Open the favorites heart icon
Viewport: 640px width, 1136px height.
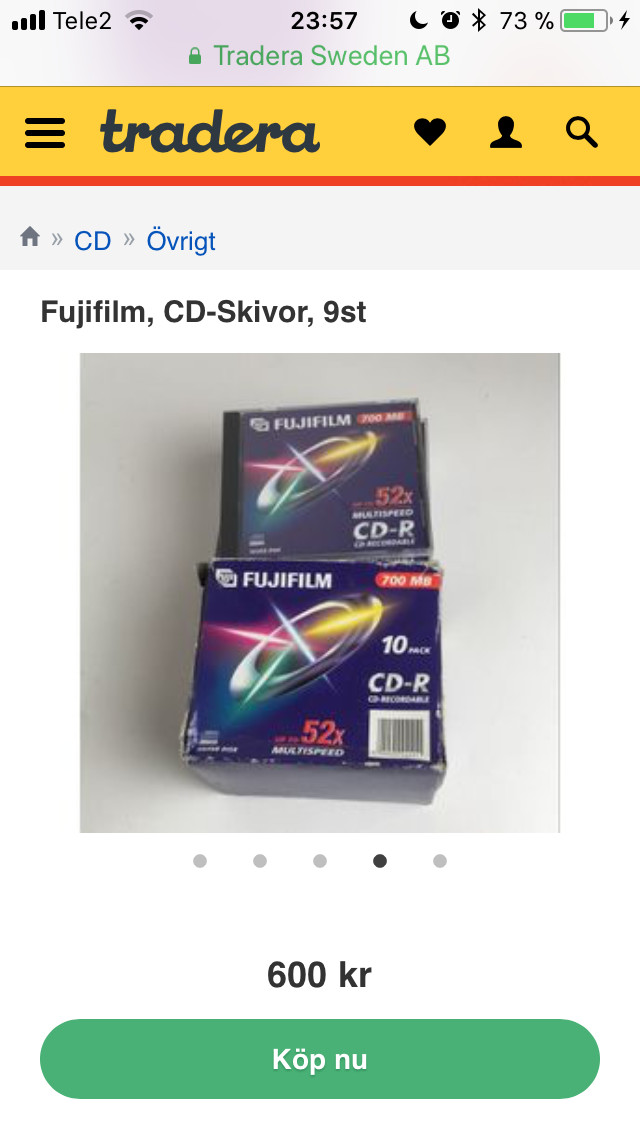coord(430,133)
